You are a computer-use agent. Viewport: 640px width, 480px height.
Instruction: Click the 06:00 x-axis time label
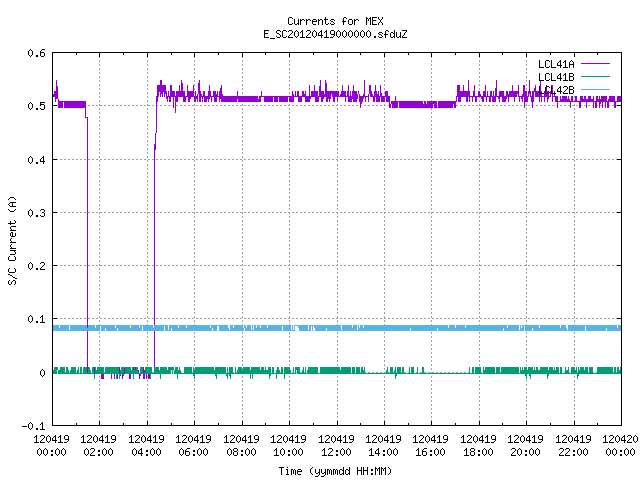[194, 452]
